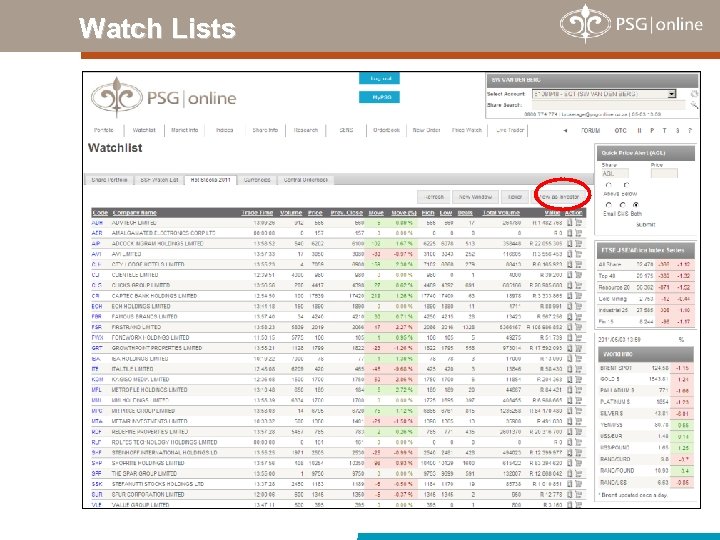This screenshot has height=540, width=720.
Task: Open the document icon for Growthpoint Properties
Action: 569,349
